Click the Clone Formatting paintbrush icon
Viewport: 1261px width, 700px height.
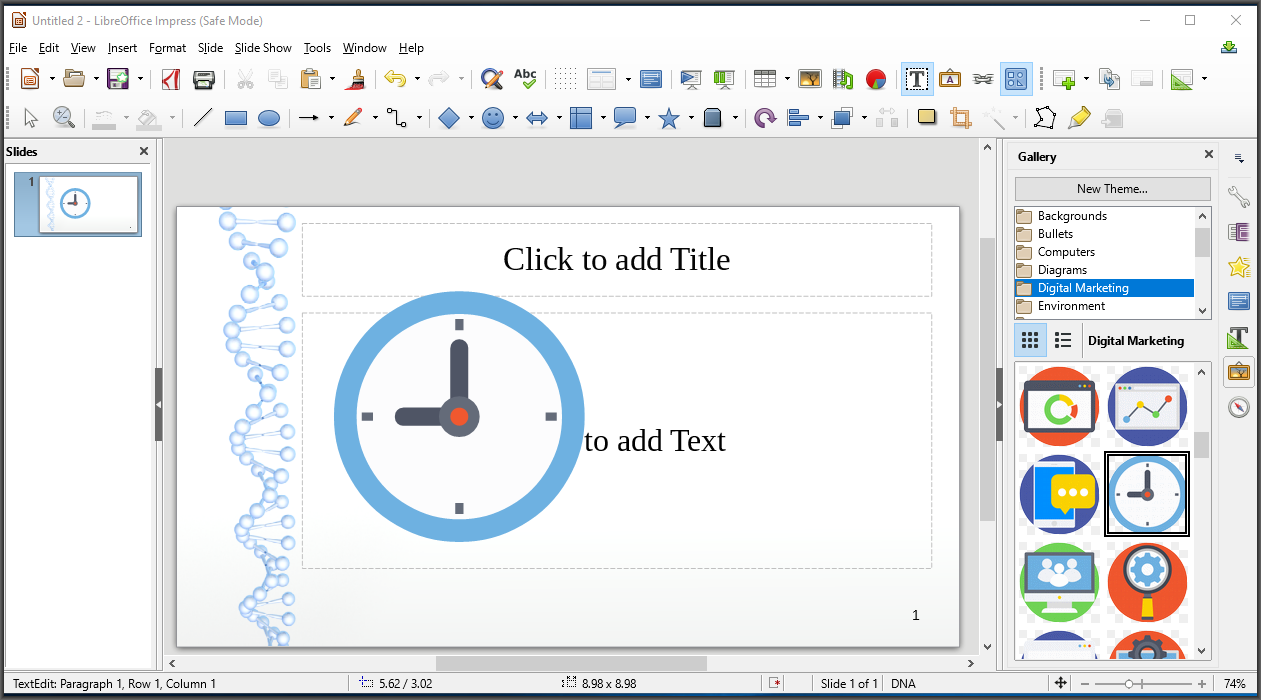point(356,79)
